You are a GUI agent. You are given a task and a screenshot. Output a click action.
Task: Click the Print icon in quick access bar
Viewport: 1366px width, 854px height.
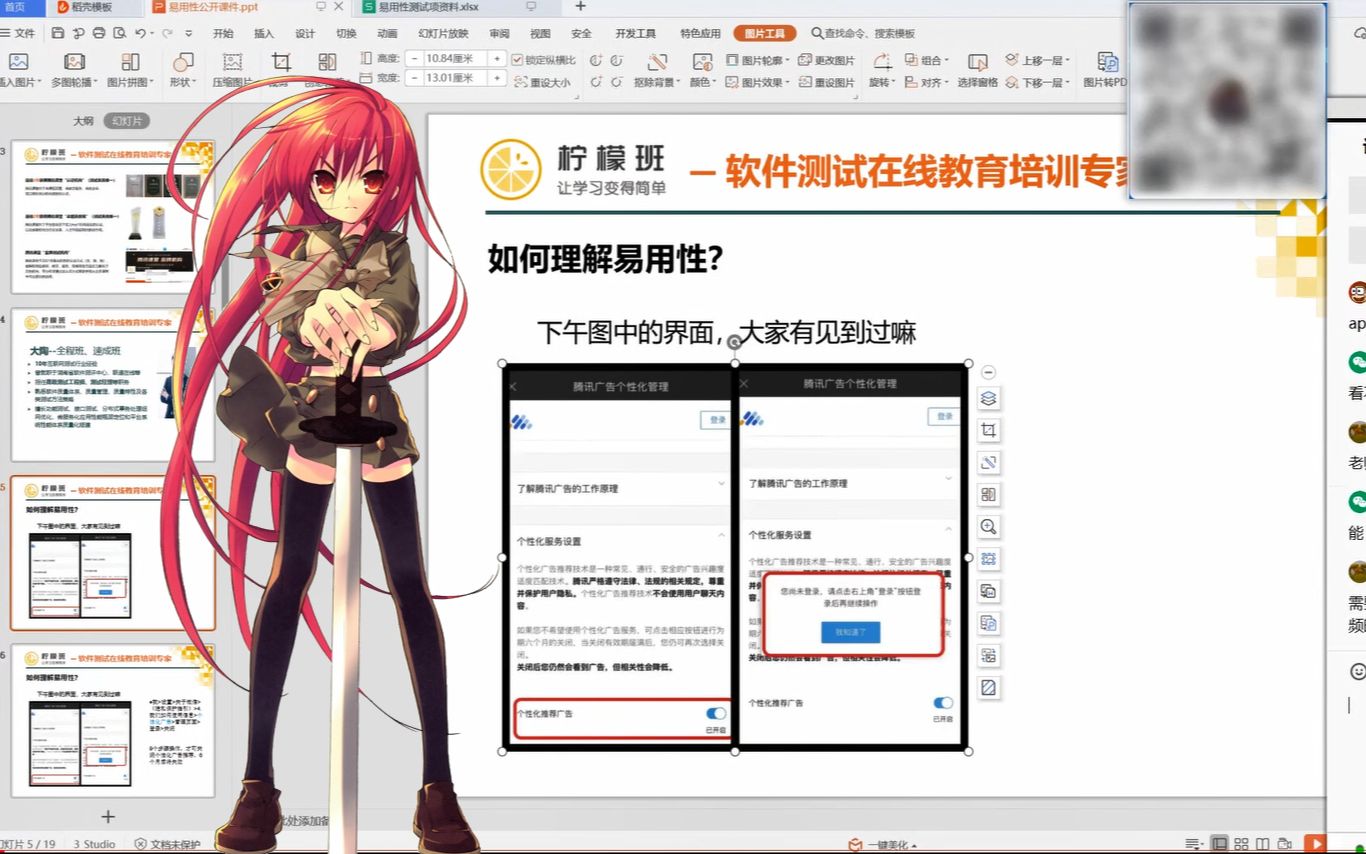click(x=98, y=33)
